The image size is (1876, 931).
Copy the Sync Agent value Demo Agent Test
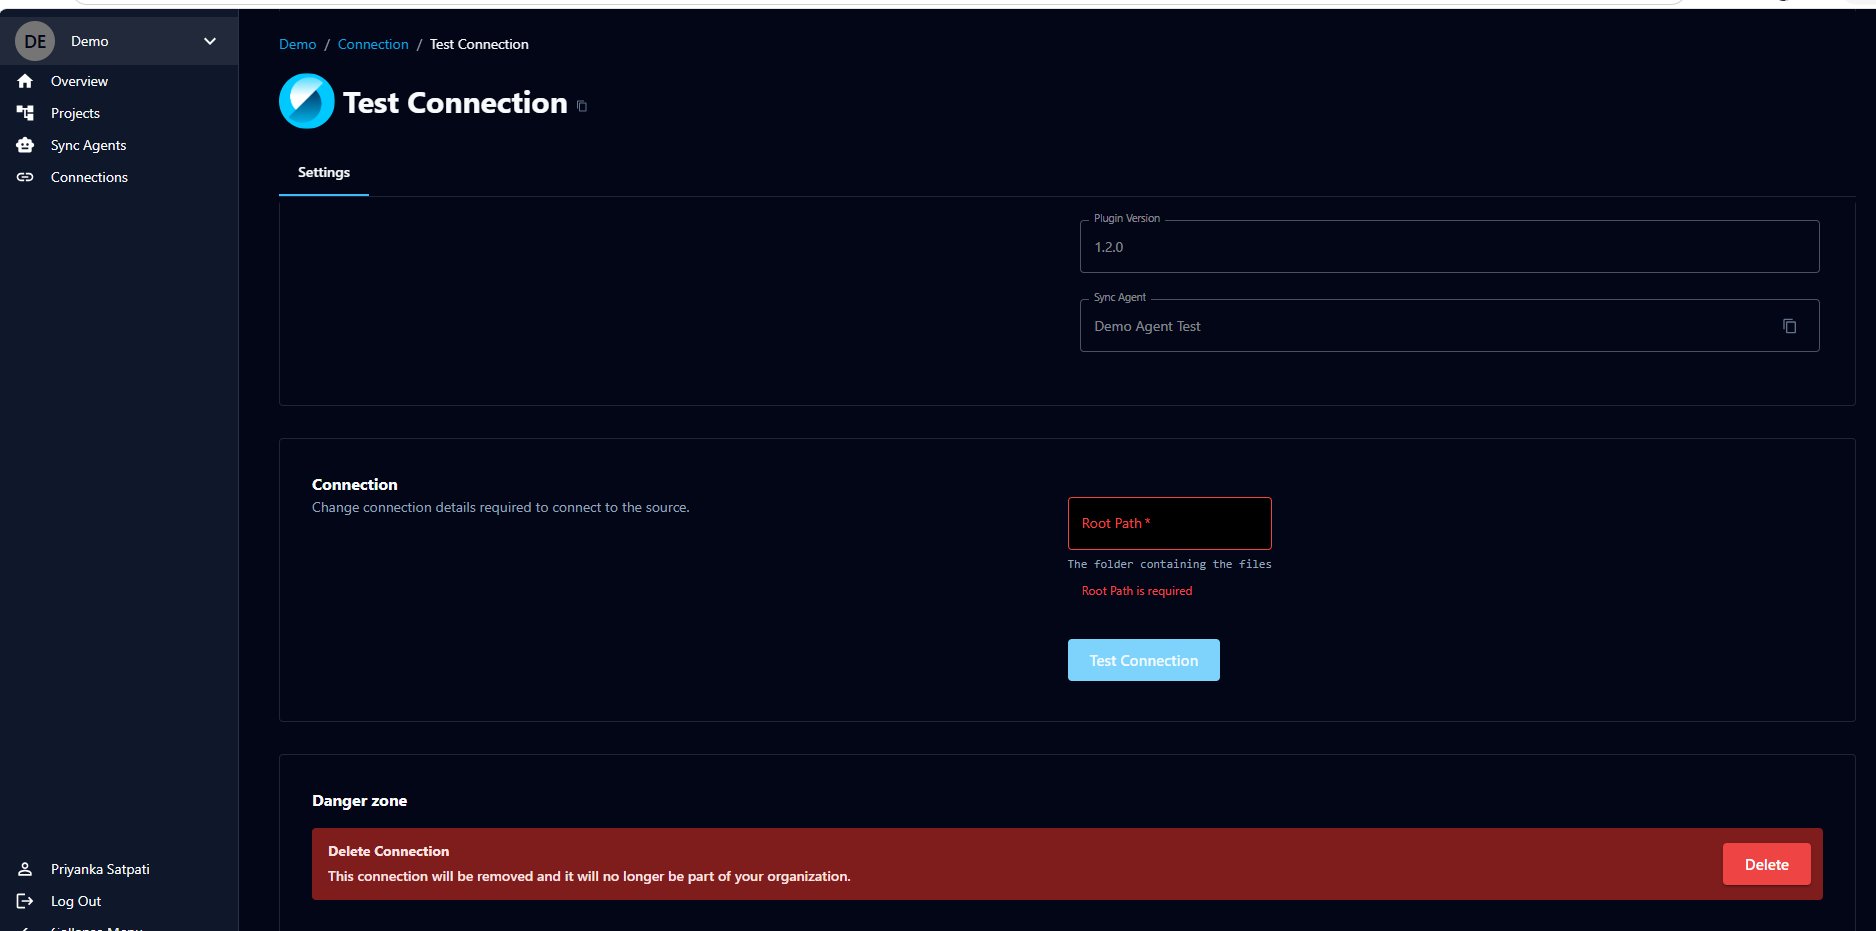(x=1789, y=326)
